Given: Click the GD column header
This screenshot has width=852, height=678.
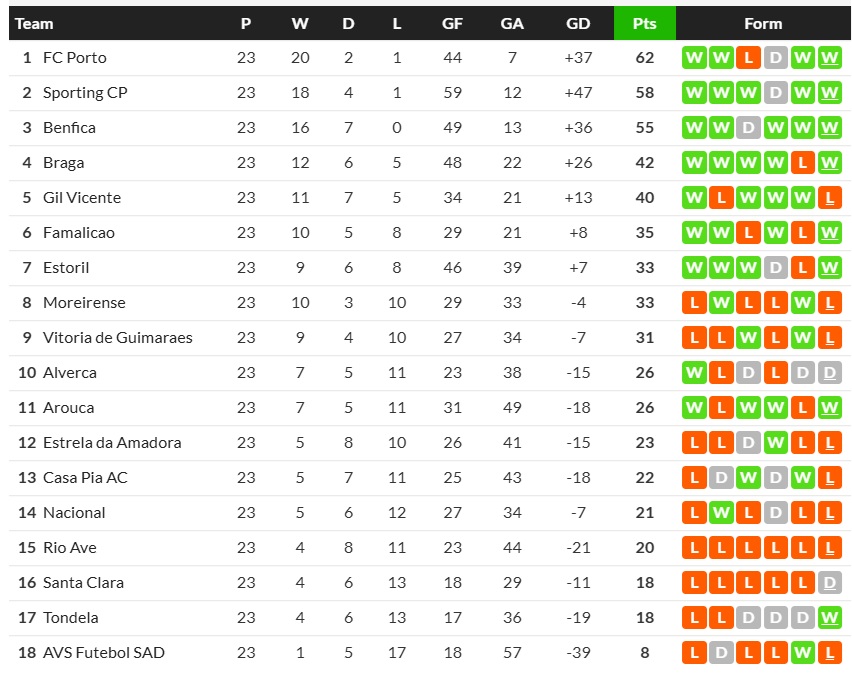Looking at the screenshot, I should click(x=578, y=23).
